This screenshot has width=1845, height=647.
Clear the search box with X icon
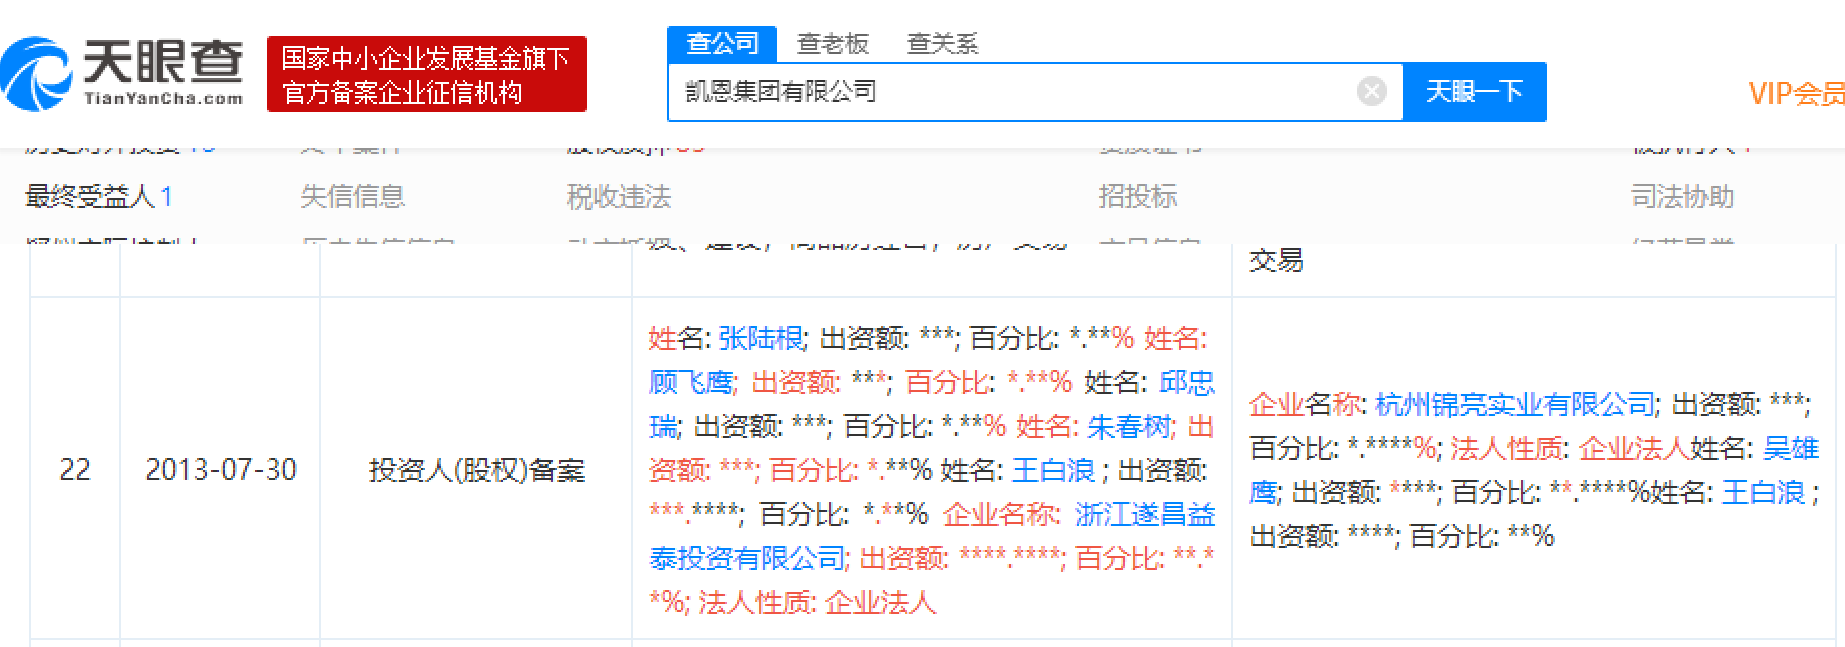(x=1372, y=92)
